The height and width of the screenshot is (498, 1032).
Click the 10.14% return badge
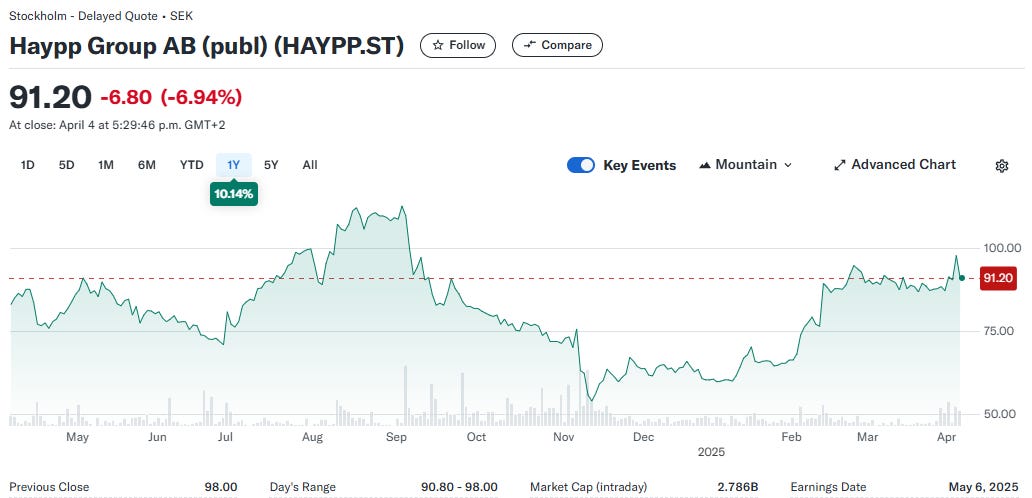[x=234, y=194]
